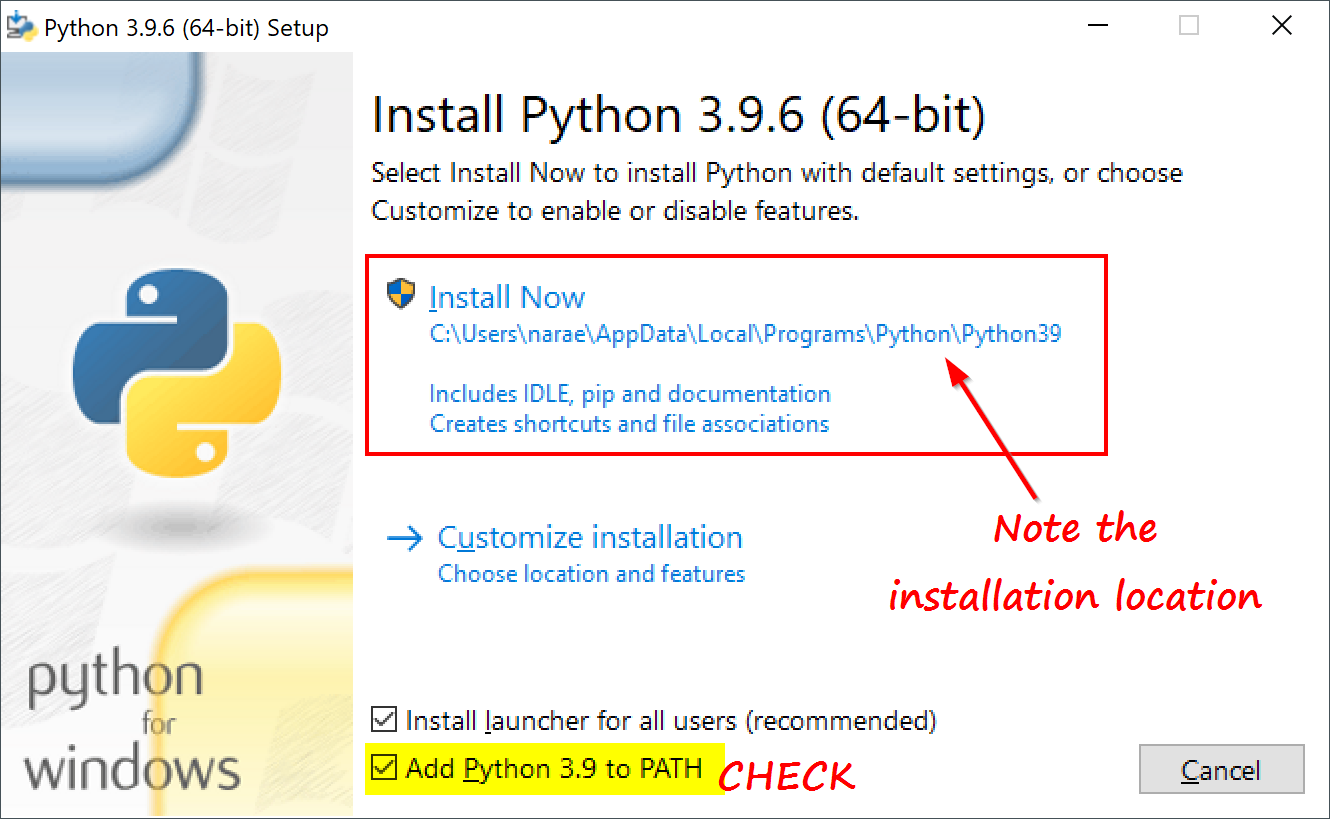
Task: Close the Python Setup window
Action: tap(1281, 26)
